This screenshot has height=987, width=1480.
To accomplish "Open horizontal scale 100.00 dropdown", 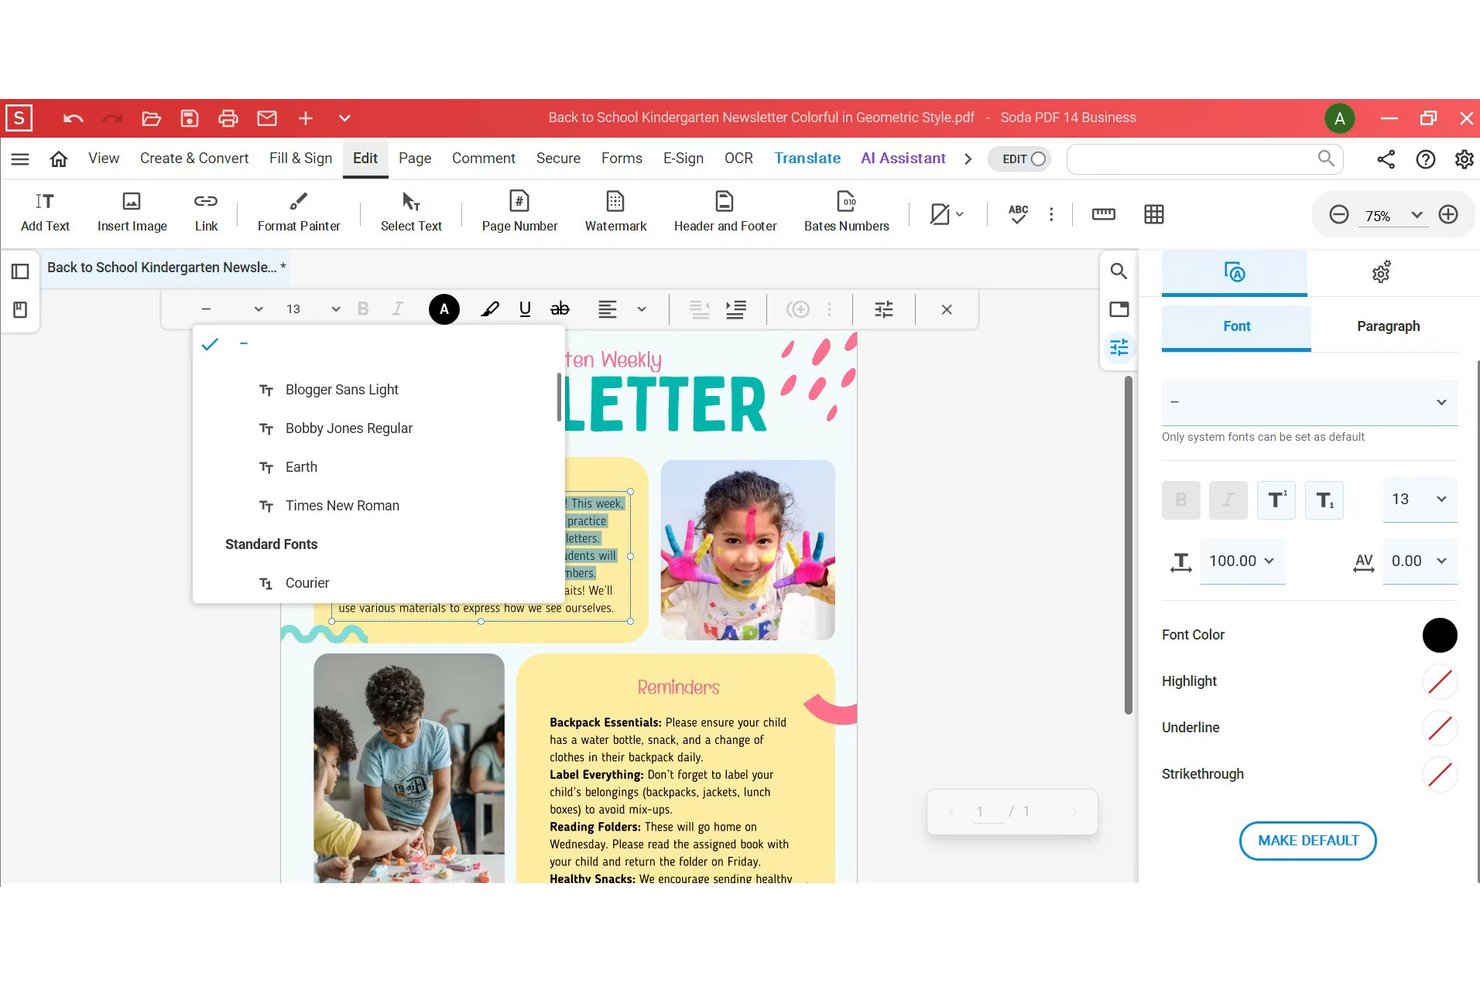I will [x=1242, y=561].
